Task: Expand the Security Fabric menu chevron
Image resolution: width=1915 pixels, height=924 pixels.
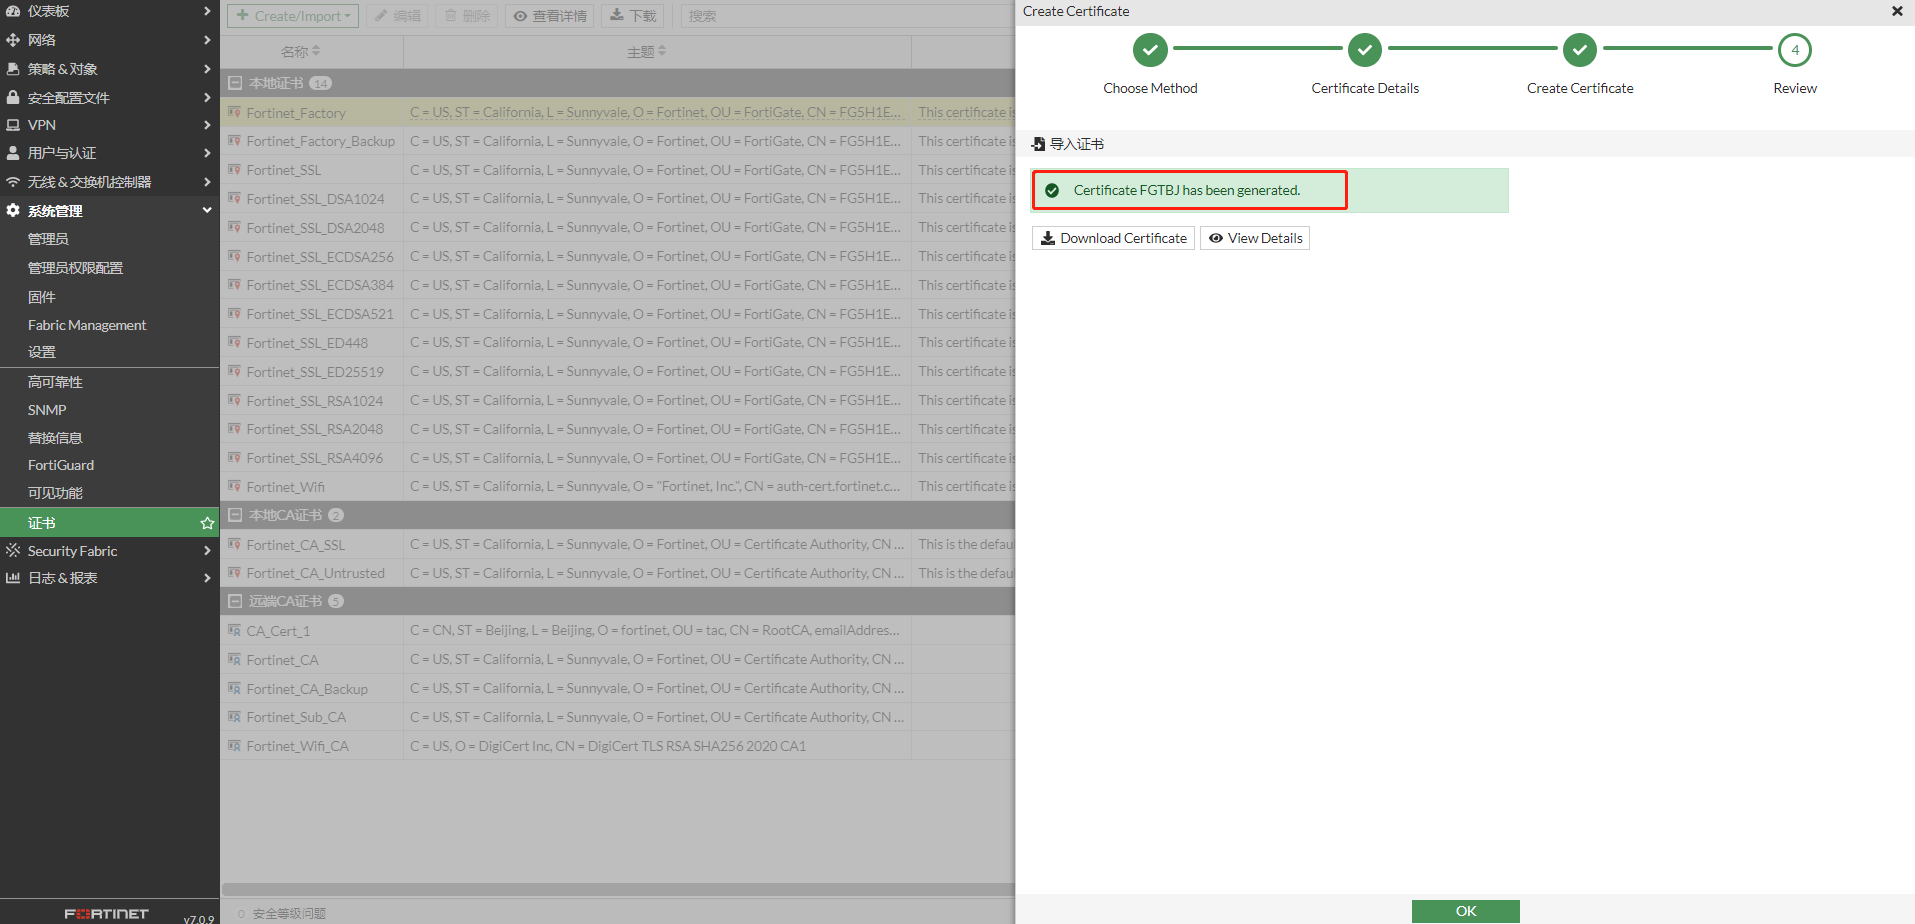Action: point(207,551)
